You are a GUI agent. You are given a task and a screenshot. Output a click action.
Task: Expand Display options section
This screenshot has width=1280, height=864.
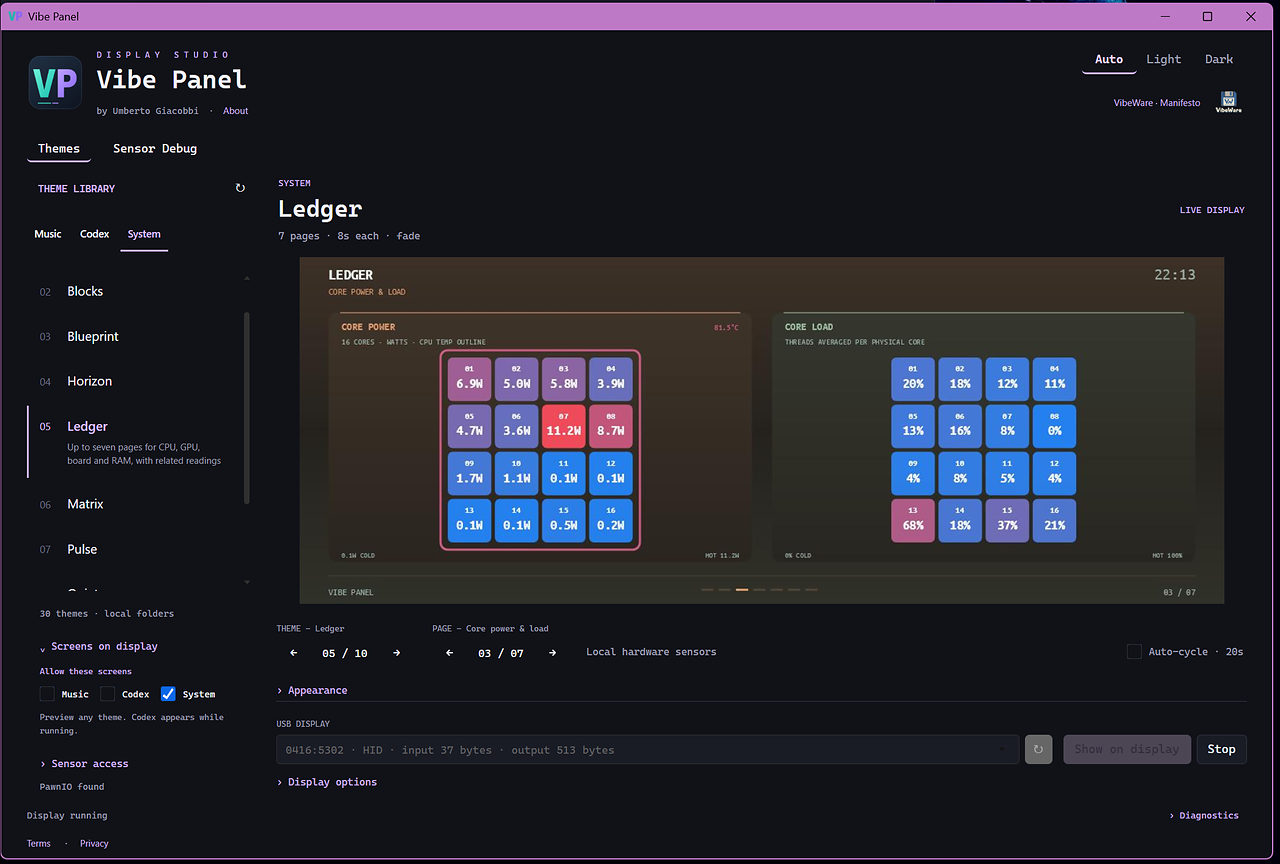tap(327, 782)
